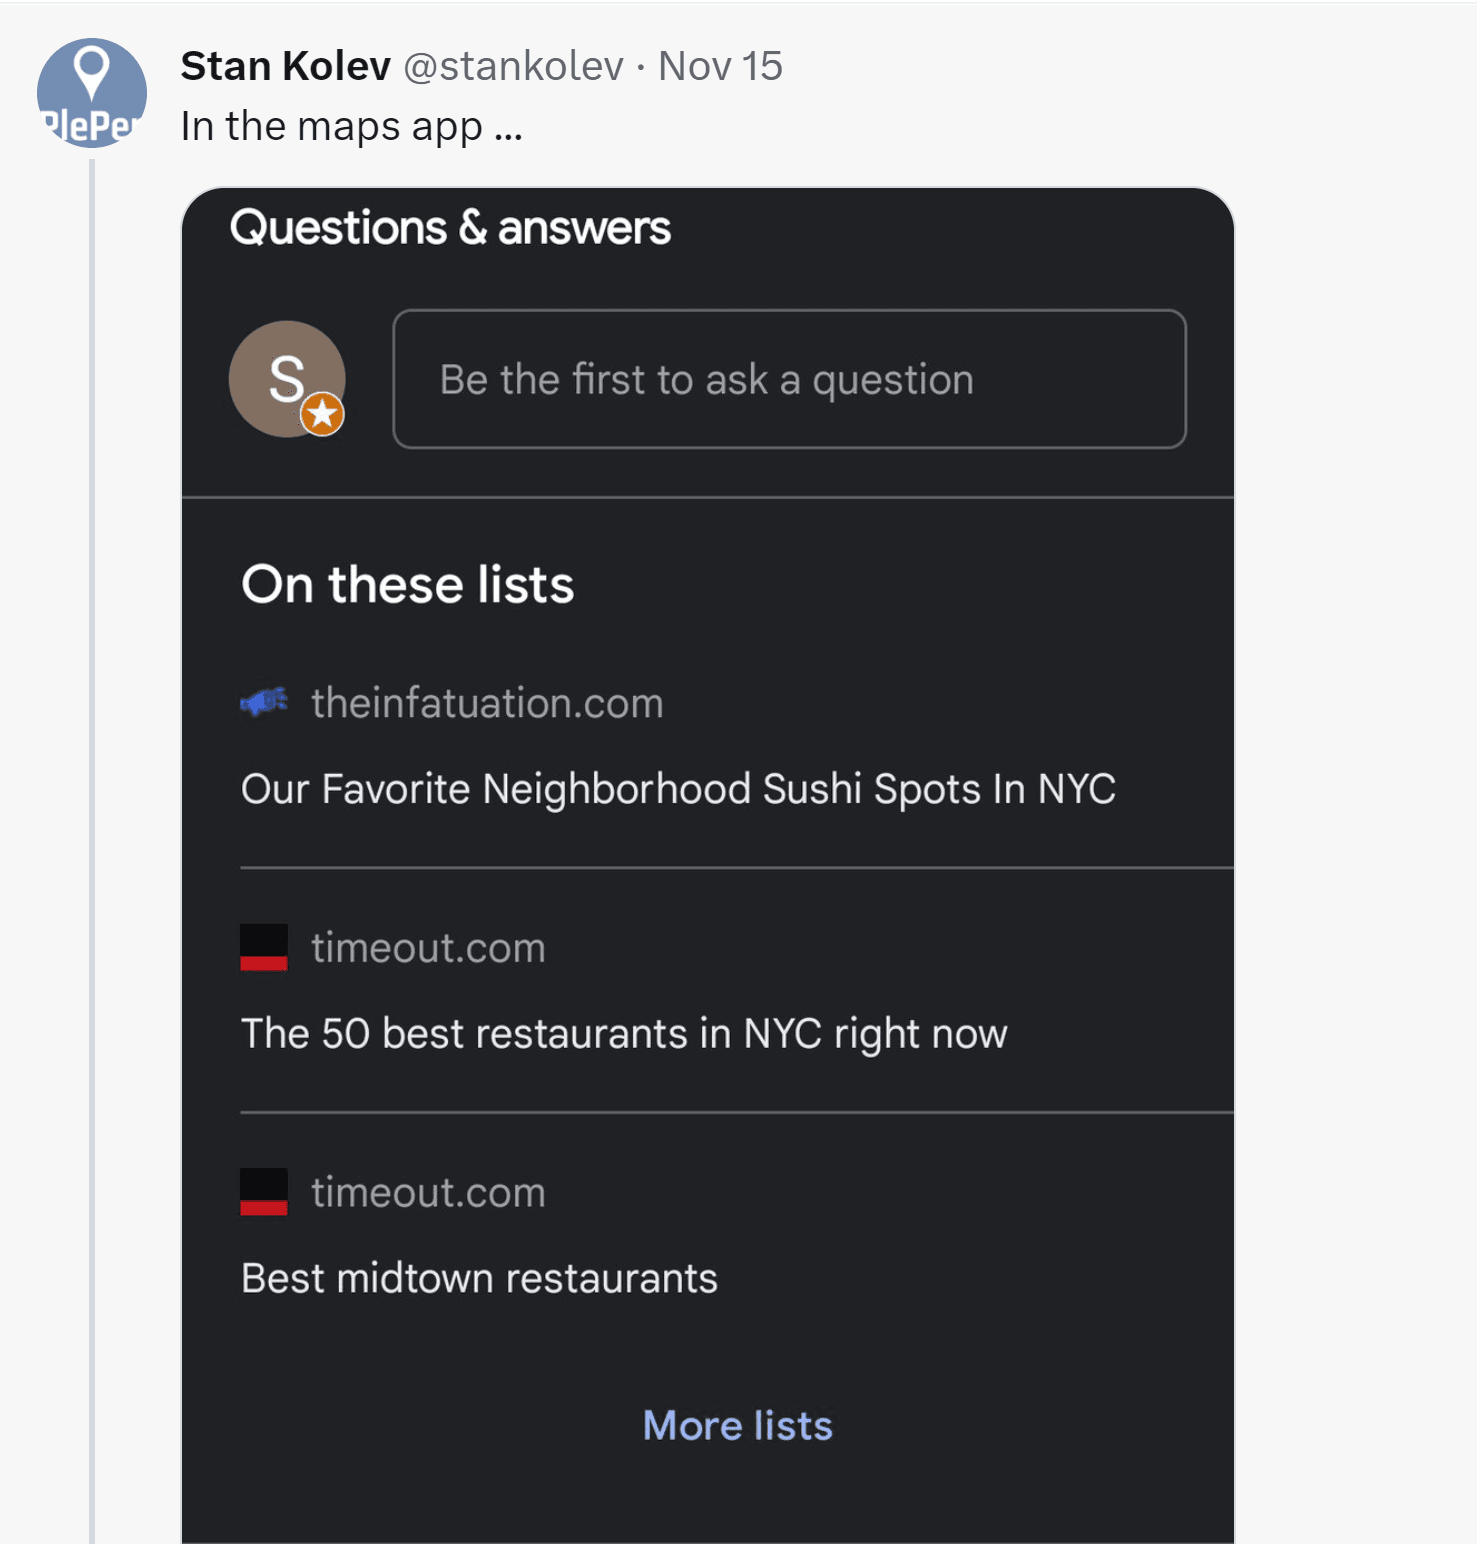The width and height of the screenshot is (1477, 1544).
Task: Open the Nov 15 timestamp link
Action: pyautogui.click(x=720, y=66)
